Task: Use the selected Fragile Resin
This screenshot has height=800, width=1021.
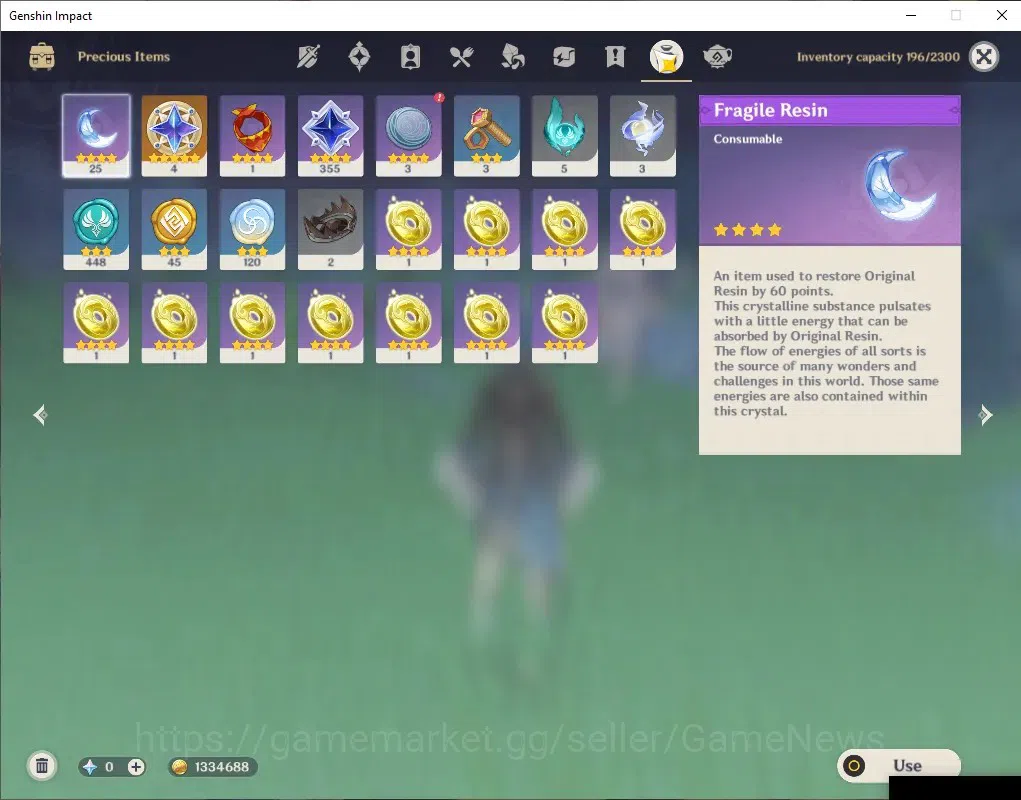Action: [x=899, y=766]
